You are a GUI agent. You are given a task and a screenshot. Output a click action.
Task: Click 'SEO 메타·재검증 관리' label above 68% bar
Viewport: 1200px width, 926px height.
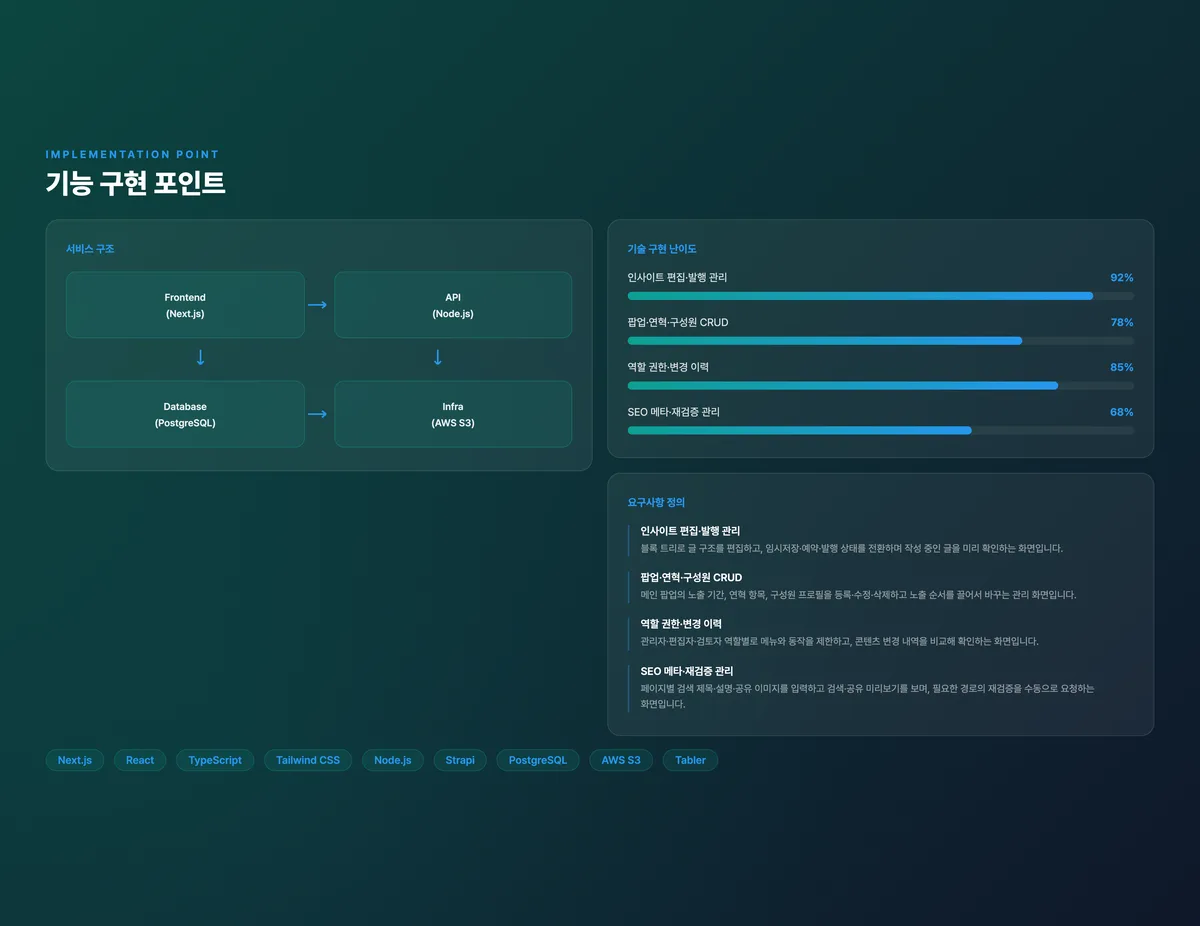[674, 412]
